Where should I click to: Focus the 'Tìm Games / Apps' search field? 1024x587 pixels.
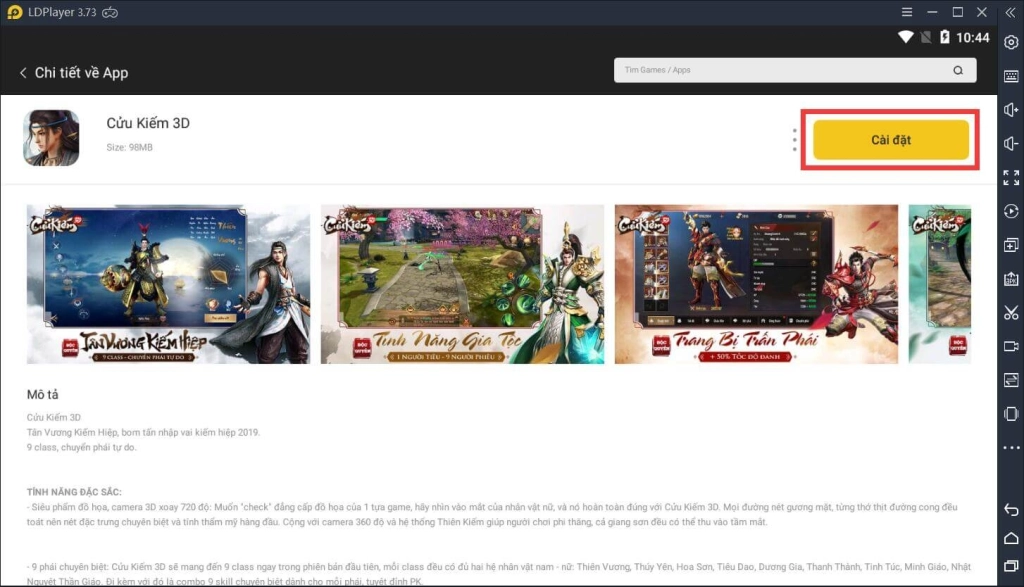pyautogui.click(x=795, y=71)
